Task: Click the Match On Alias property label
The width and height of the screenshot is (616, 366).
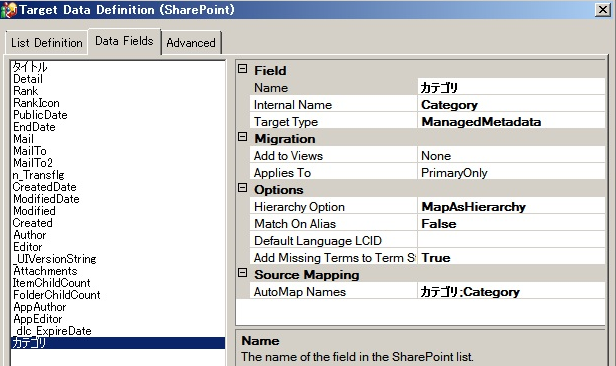Action: coord(295,224)
